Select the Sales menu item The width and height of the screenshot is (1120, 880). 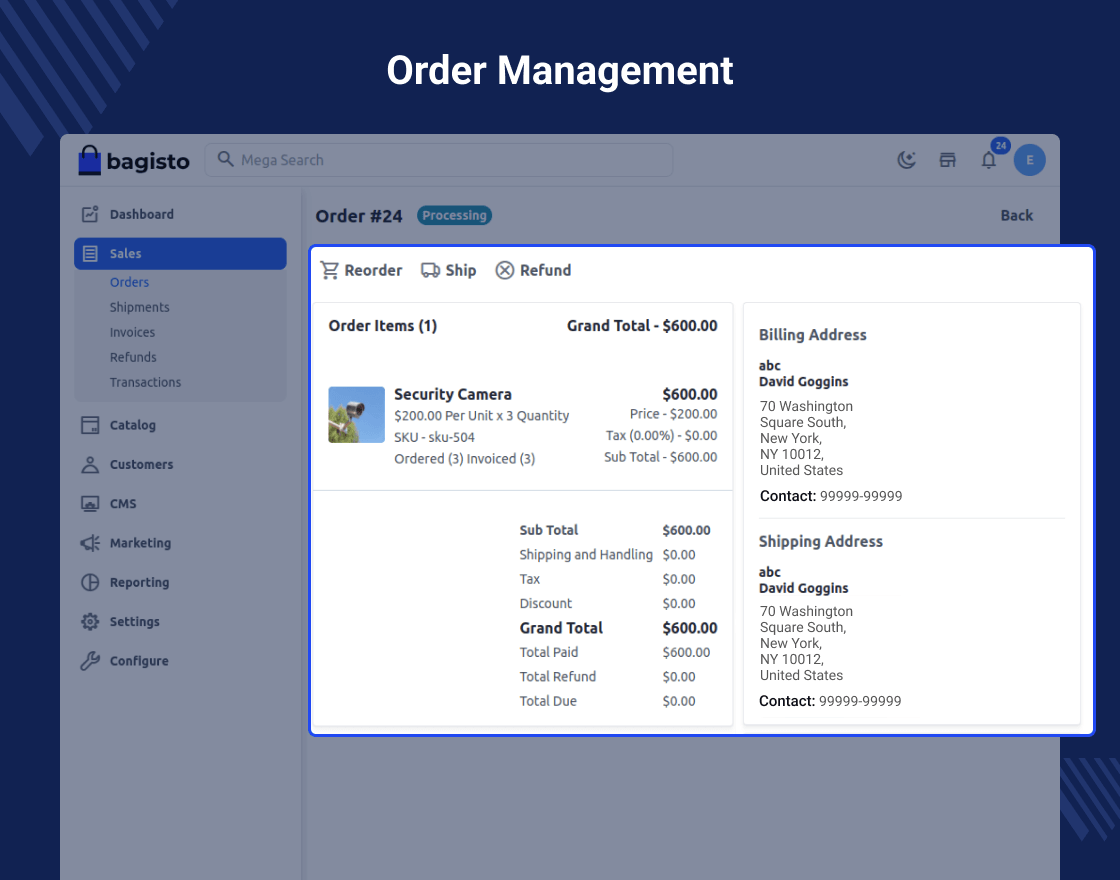pyautogui.click(x=180, y=254)
